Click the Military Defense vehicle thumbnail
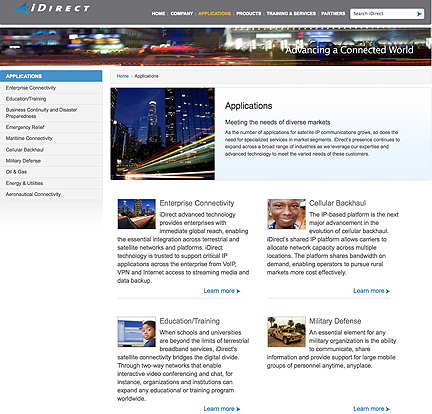 [x=286, y=332]
